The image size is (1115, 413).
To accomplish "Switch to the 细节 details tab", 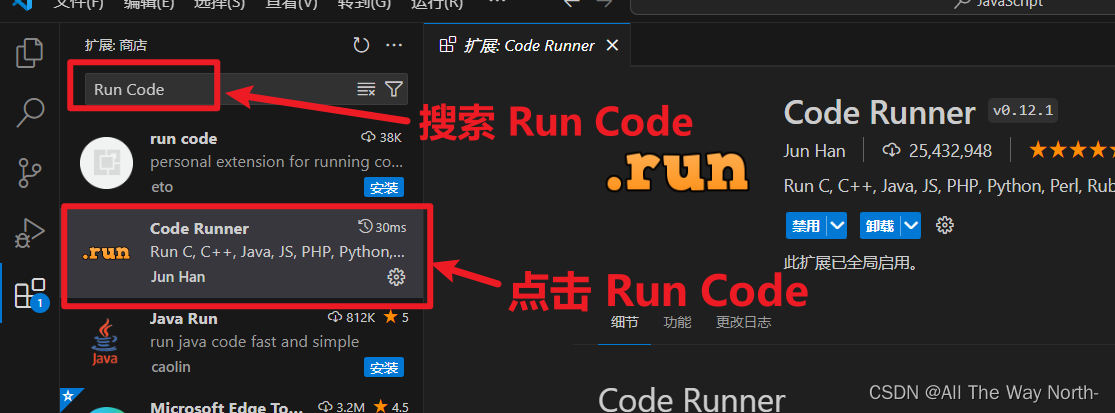I will [624, 322].
